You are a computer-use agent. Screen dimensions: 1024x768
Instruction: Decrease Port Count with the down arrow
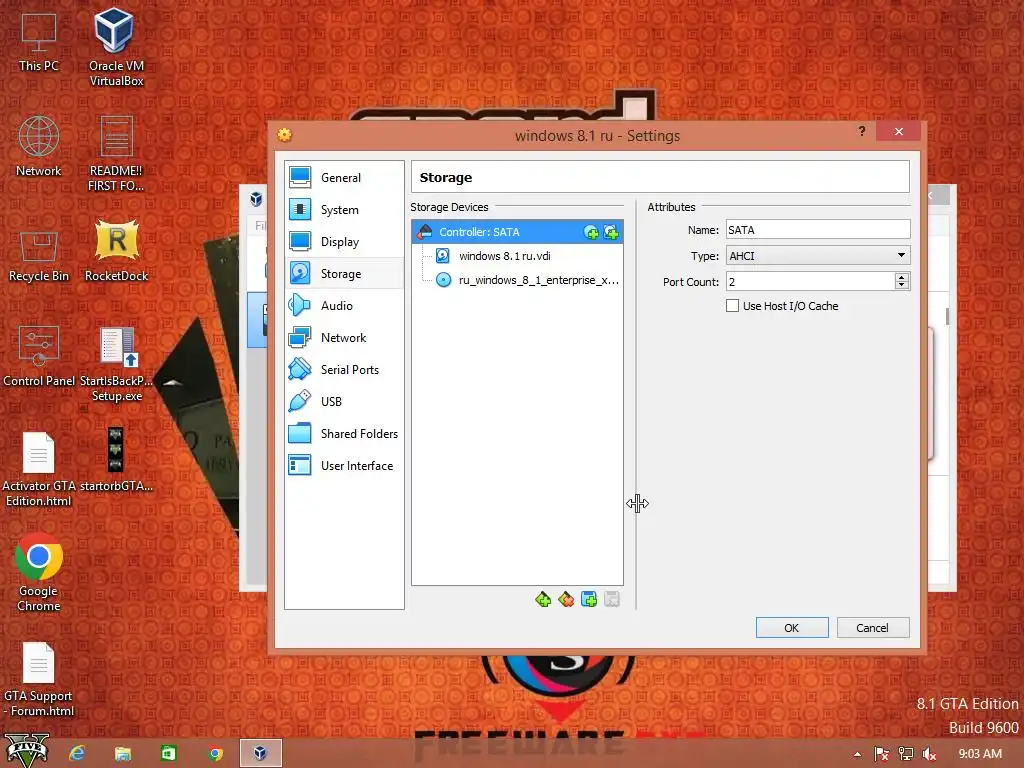(x=902, y=285)
